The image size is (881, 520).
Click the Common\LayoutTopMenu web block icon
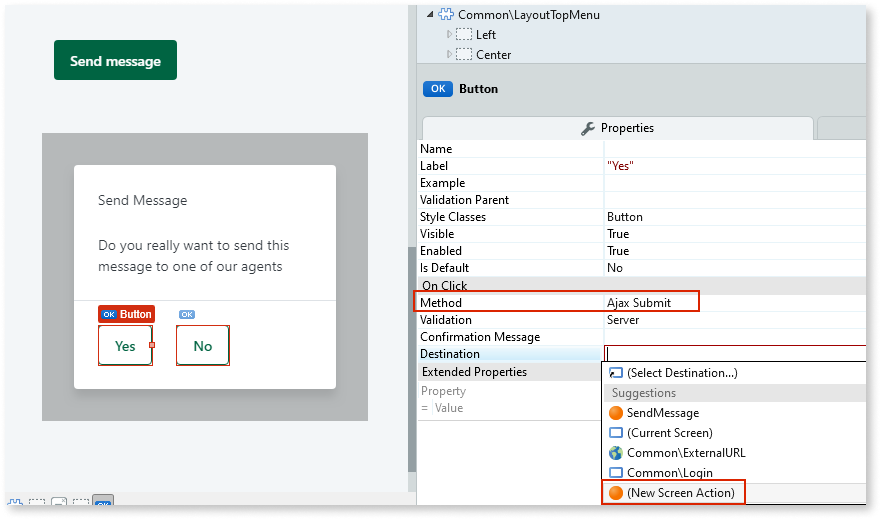click(445, 15)
